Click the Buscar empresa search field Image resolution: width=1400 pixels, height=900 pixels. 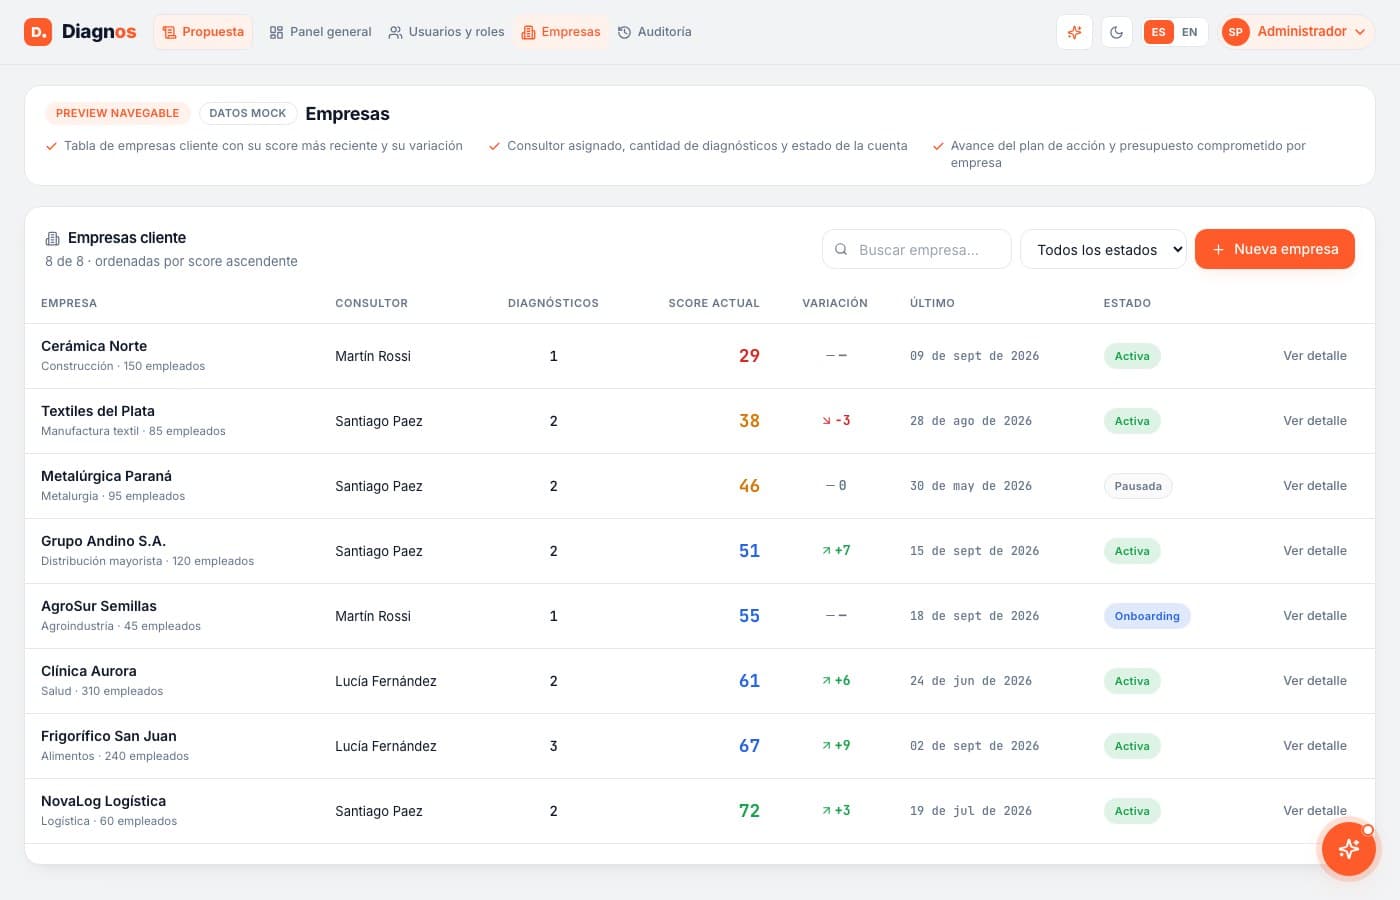917,249
